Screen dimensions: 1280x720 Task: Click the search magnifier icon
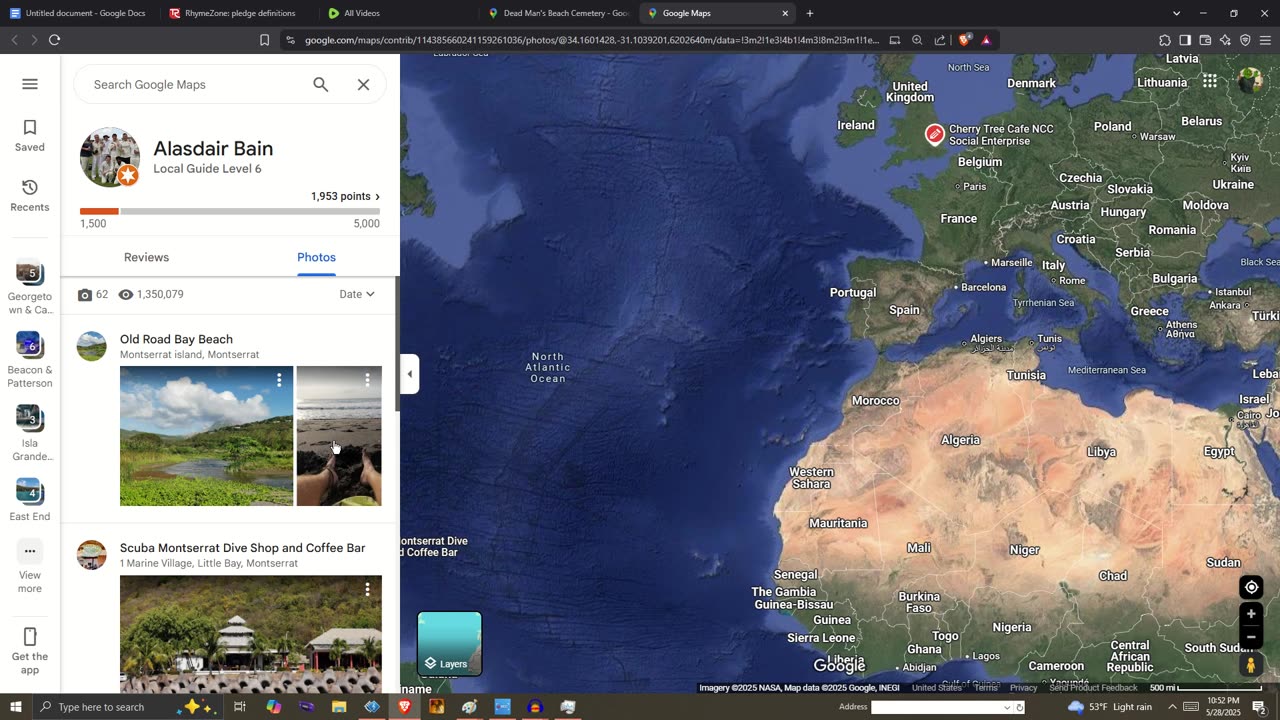point(321,85)
